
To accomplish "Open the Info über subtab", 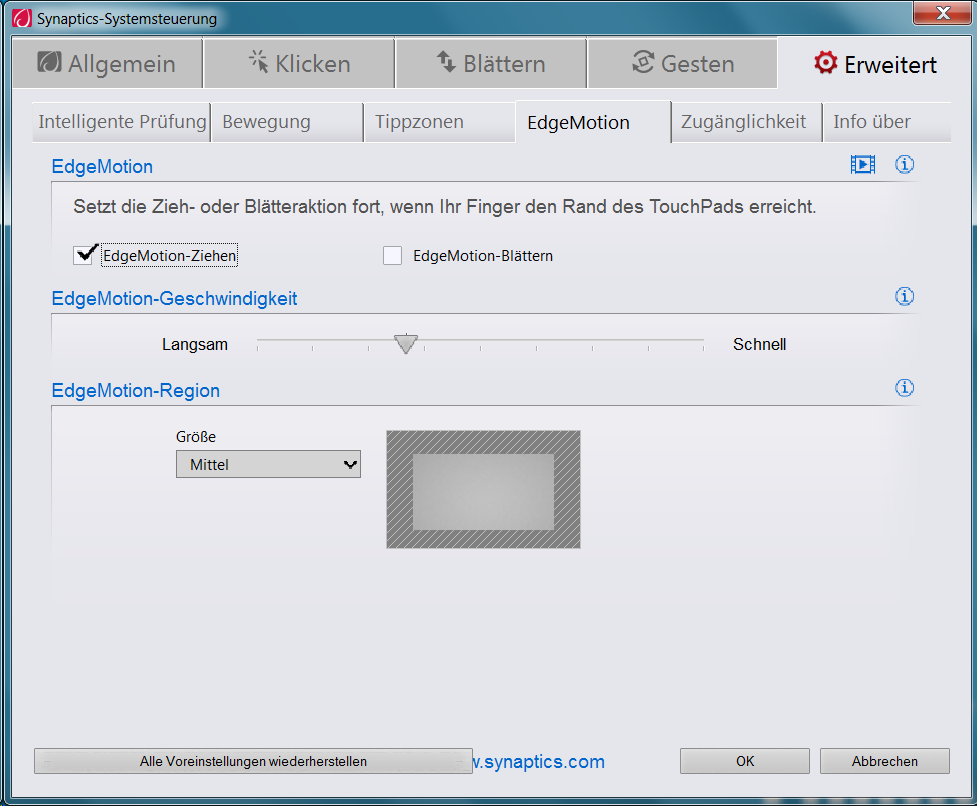I will 887,121.
